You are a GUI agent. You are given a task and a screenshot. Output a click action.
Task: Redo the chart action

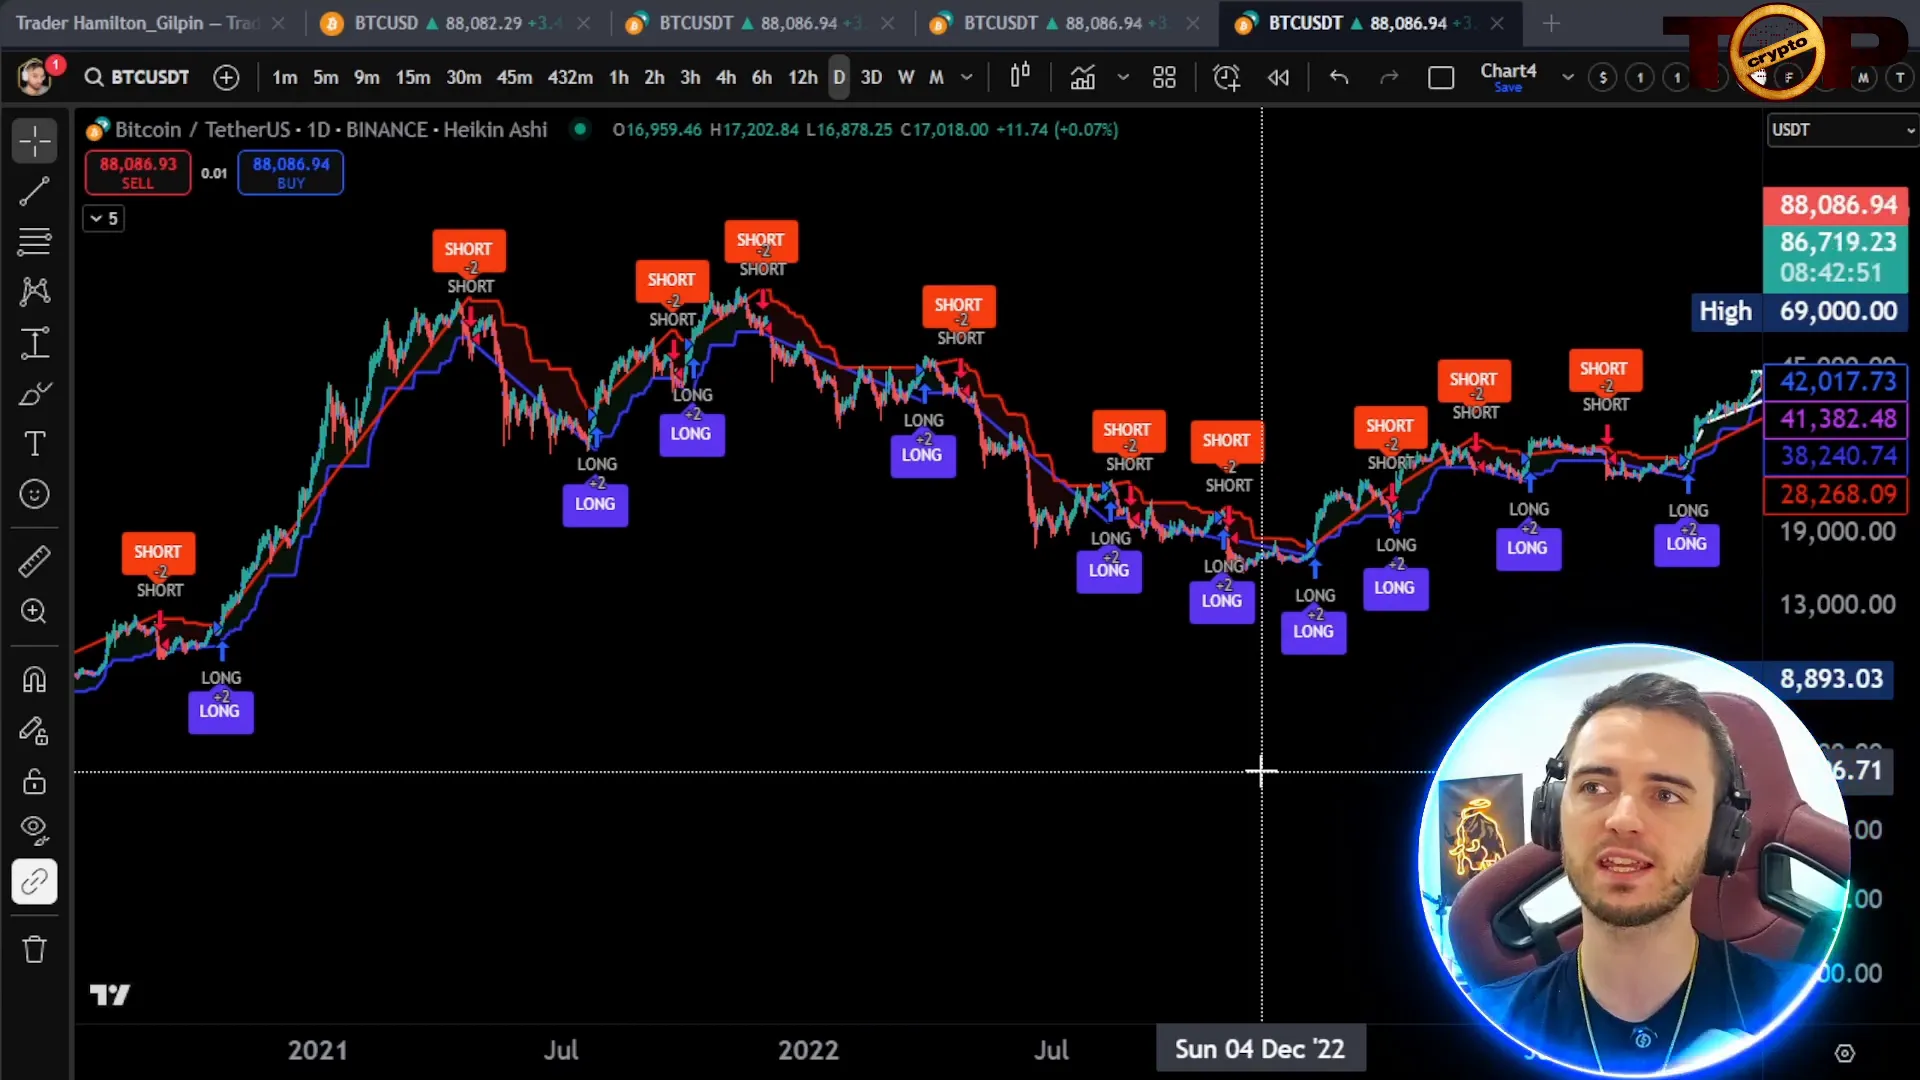click(1389, 77)
